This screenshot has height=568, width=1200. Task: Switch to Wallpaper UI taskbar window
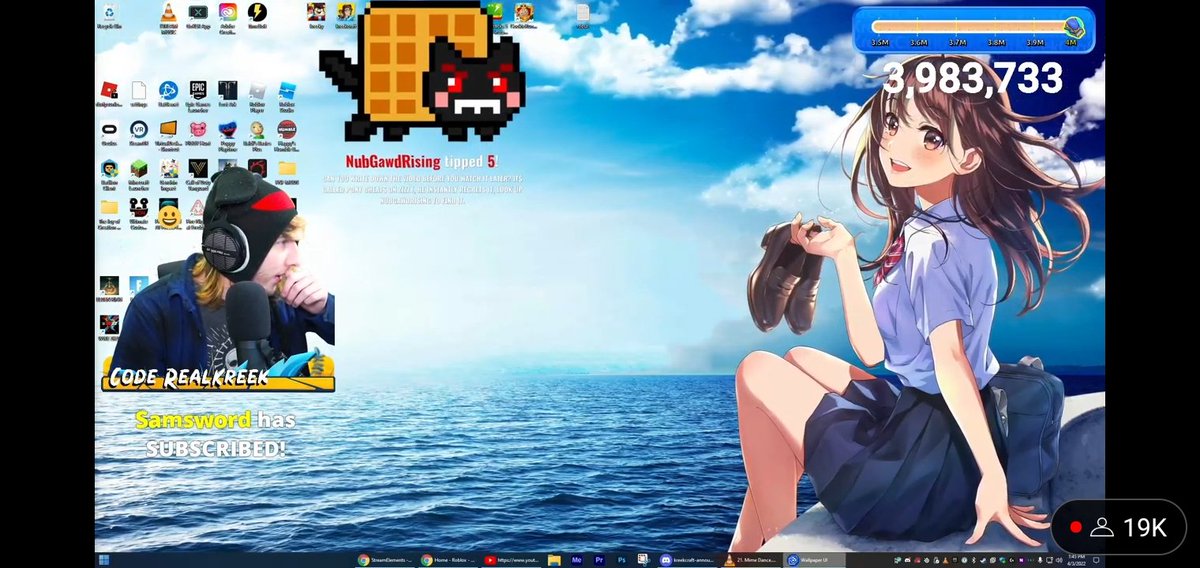[x=815, y=559]
